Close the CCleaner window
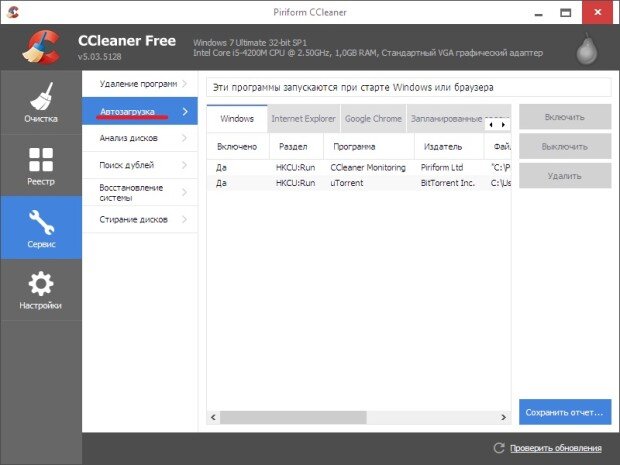The height and width of the screenshot is (465, 620). [x=597, y=12]
